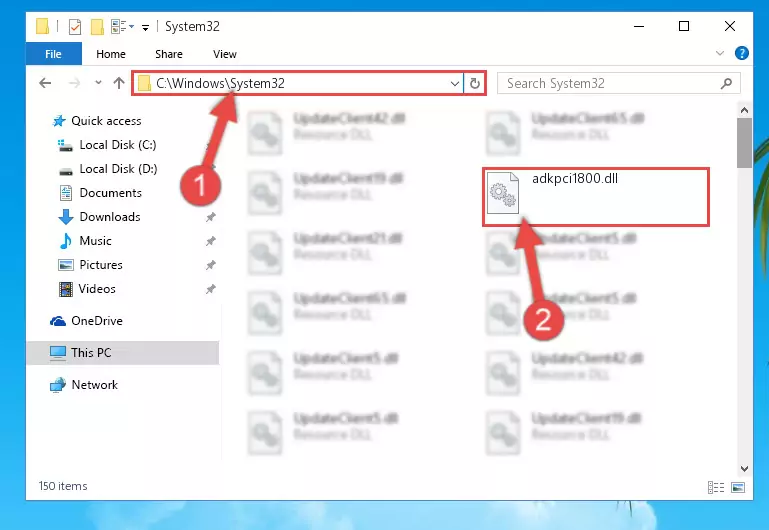Image resolution: width=769 pixels, height=530 pixels.
Task: Select Network in navigation pane
Action: click(95, 385)
